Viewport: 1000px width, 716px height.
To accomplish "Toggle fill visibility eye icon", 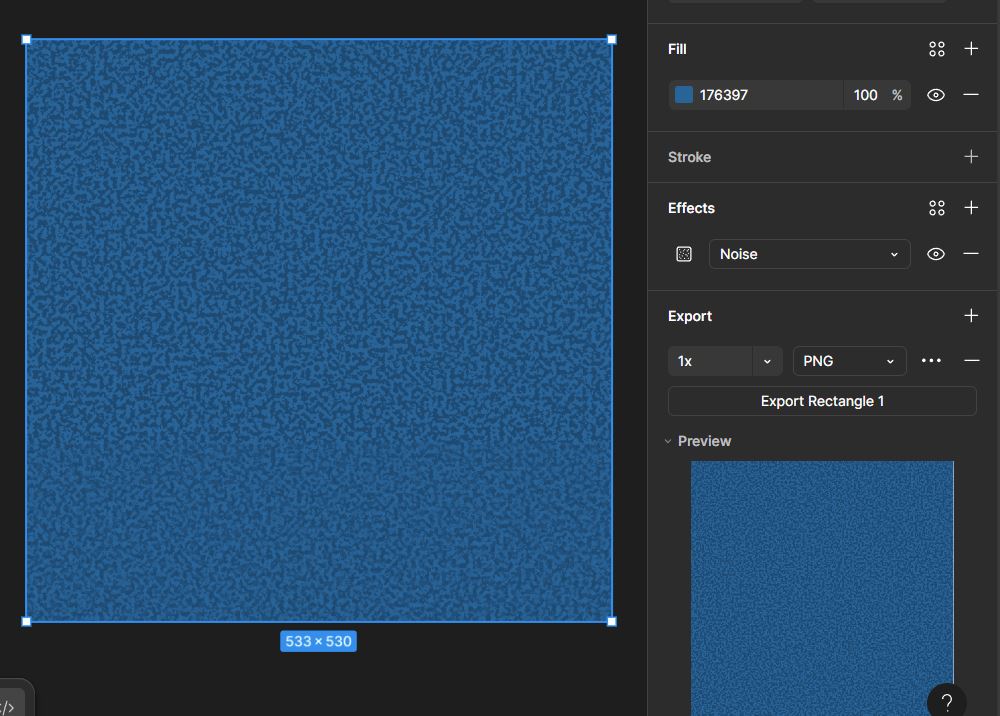I will 936,95.
